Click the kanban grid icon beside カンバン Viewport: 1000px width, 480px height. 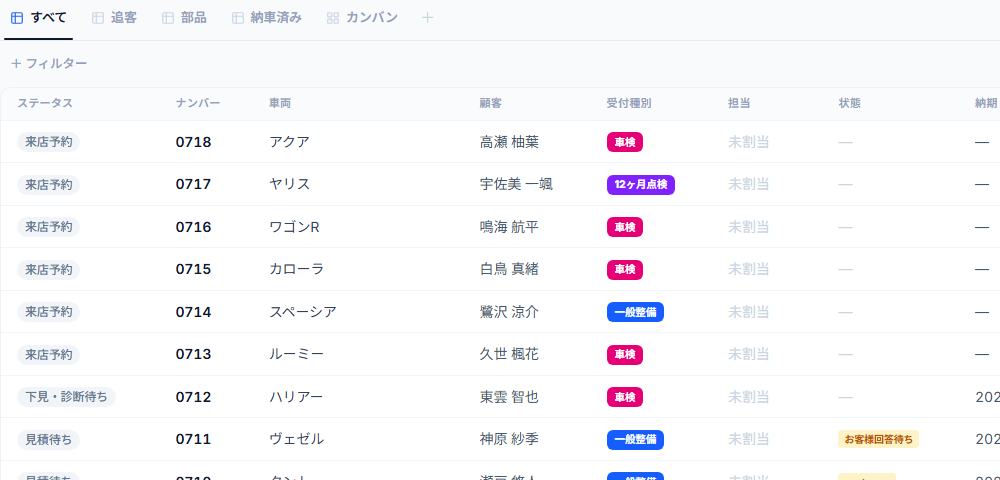pyautogui.click(x=333, y=18)
